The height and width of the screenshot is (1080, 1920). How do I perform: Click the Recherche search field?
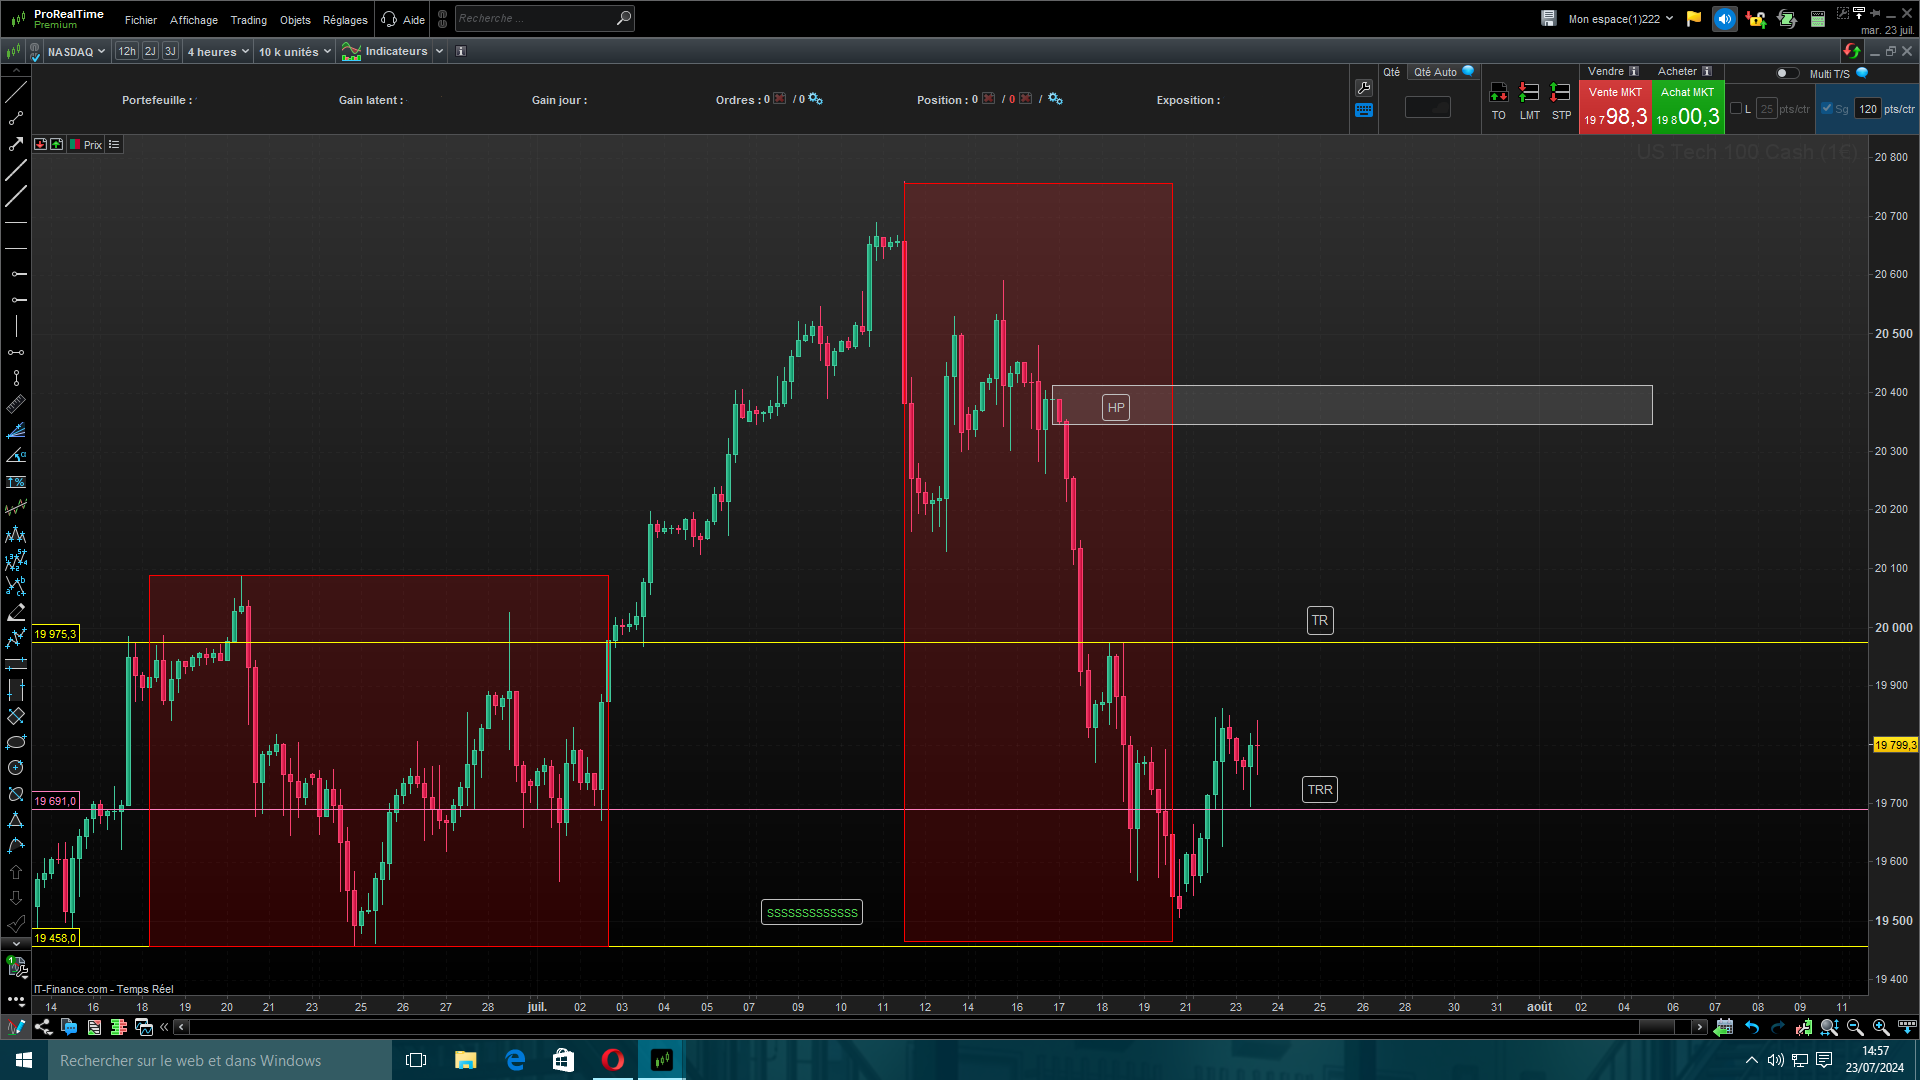pos(535,18)
